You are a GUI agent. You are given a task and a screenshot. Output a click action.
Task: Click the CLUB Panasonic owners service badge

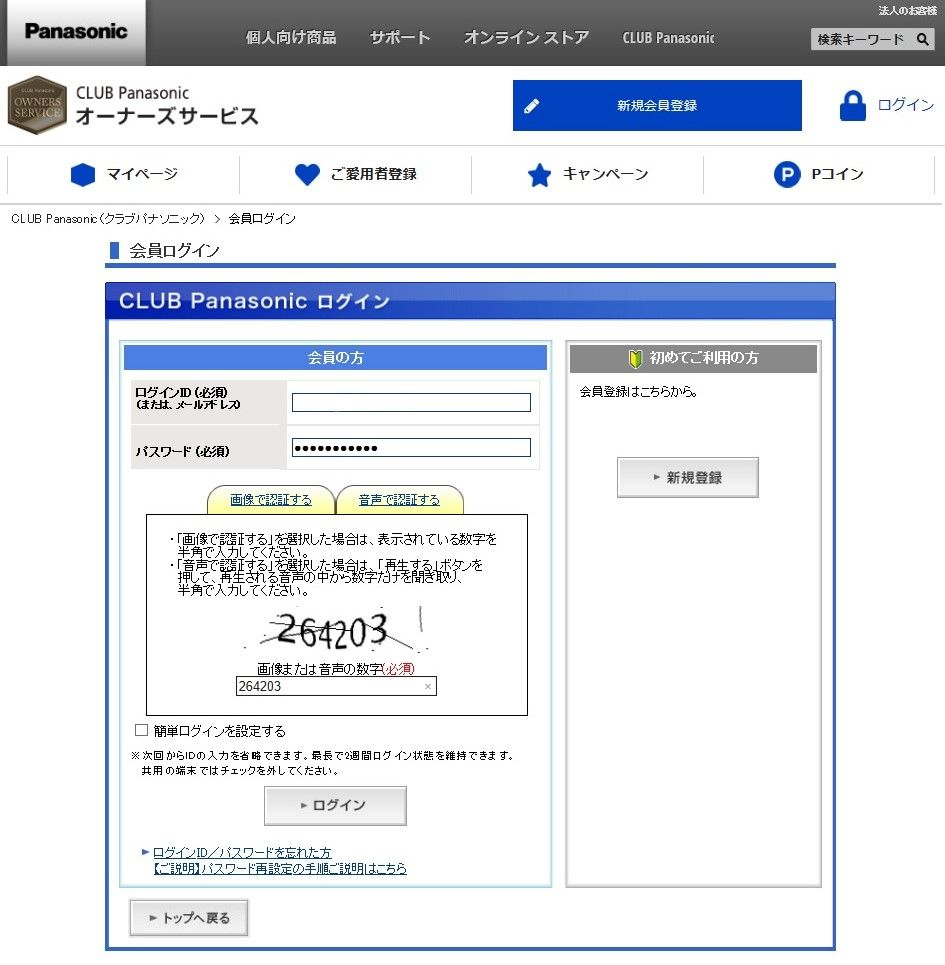click(37, 105)
